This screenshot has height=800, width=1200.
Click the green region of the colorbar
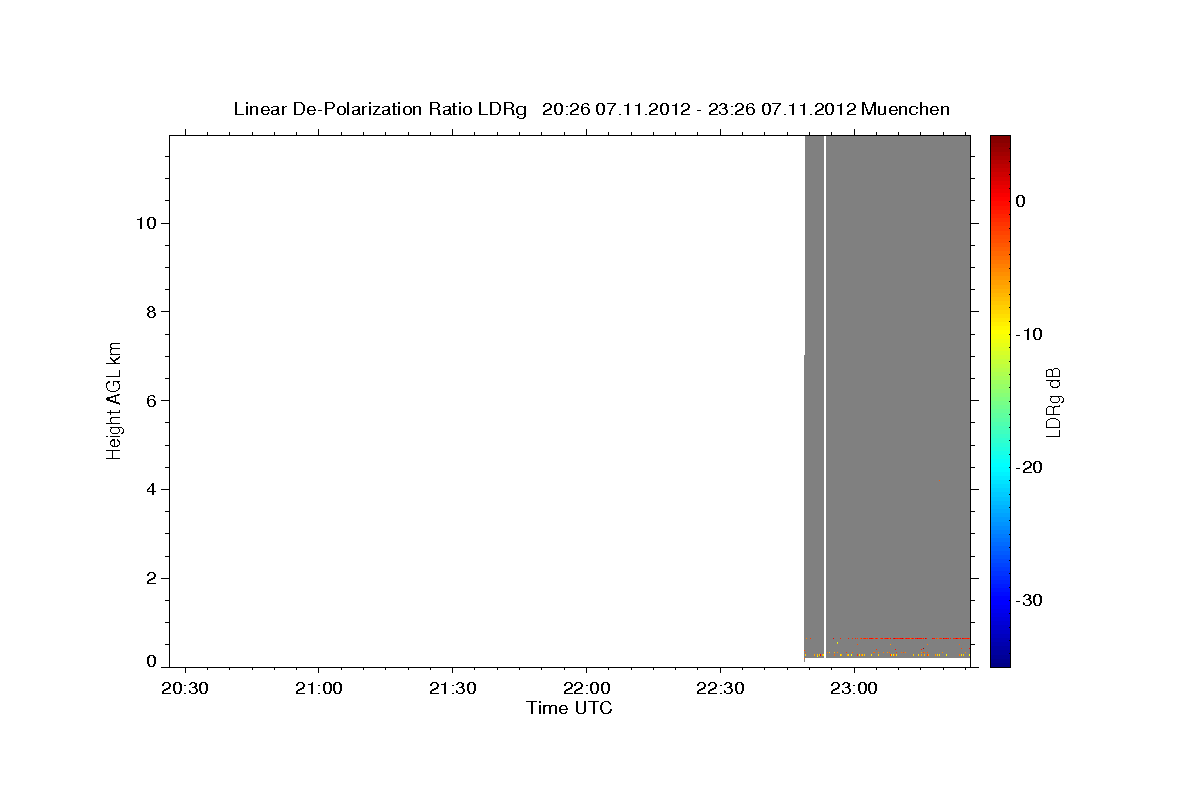coord(1000,400)
